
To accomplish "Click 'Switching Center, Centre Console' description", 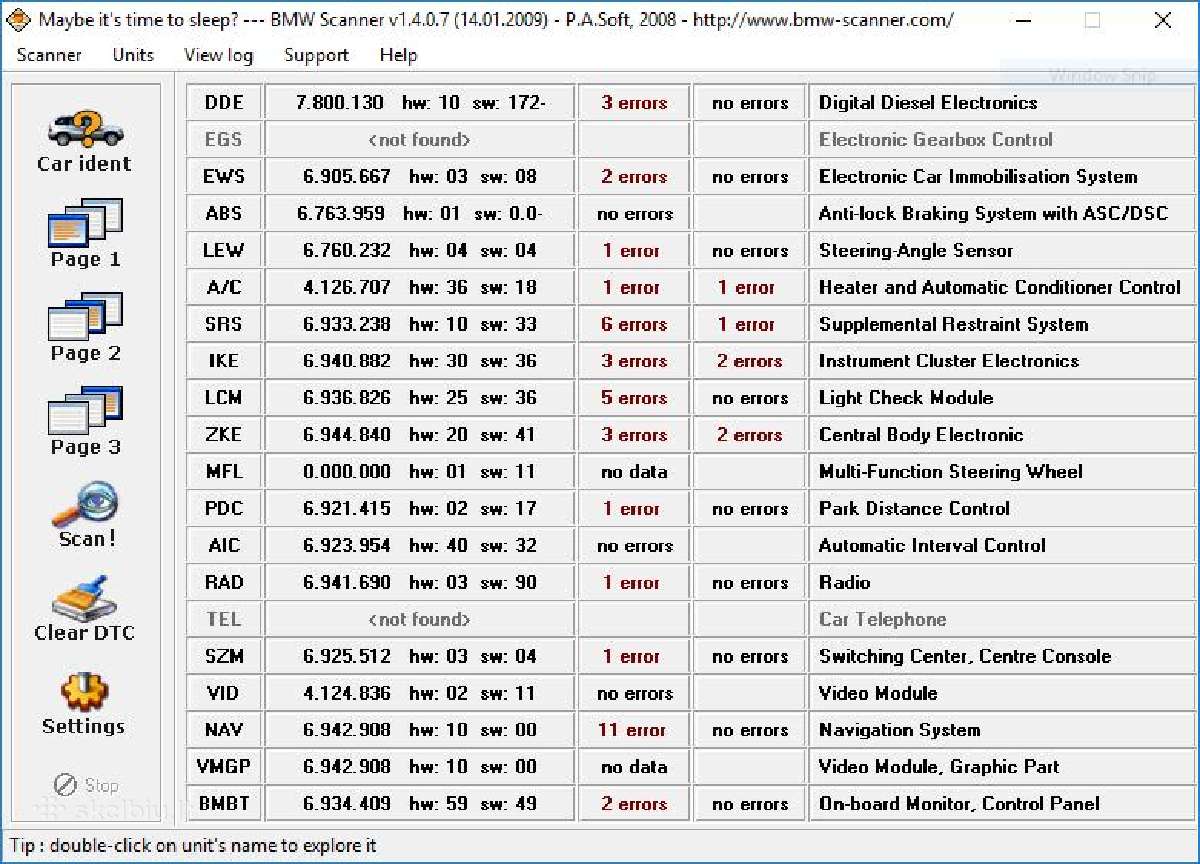I will [965, 657].
